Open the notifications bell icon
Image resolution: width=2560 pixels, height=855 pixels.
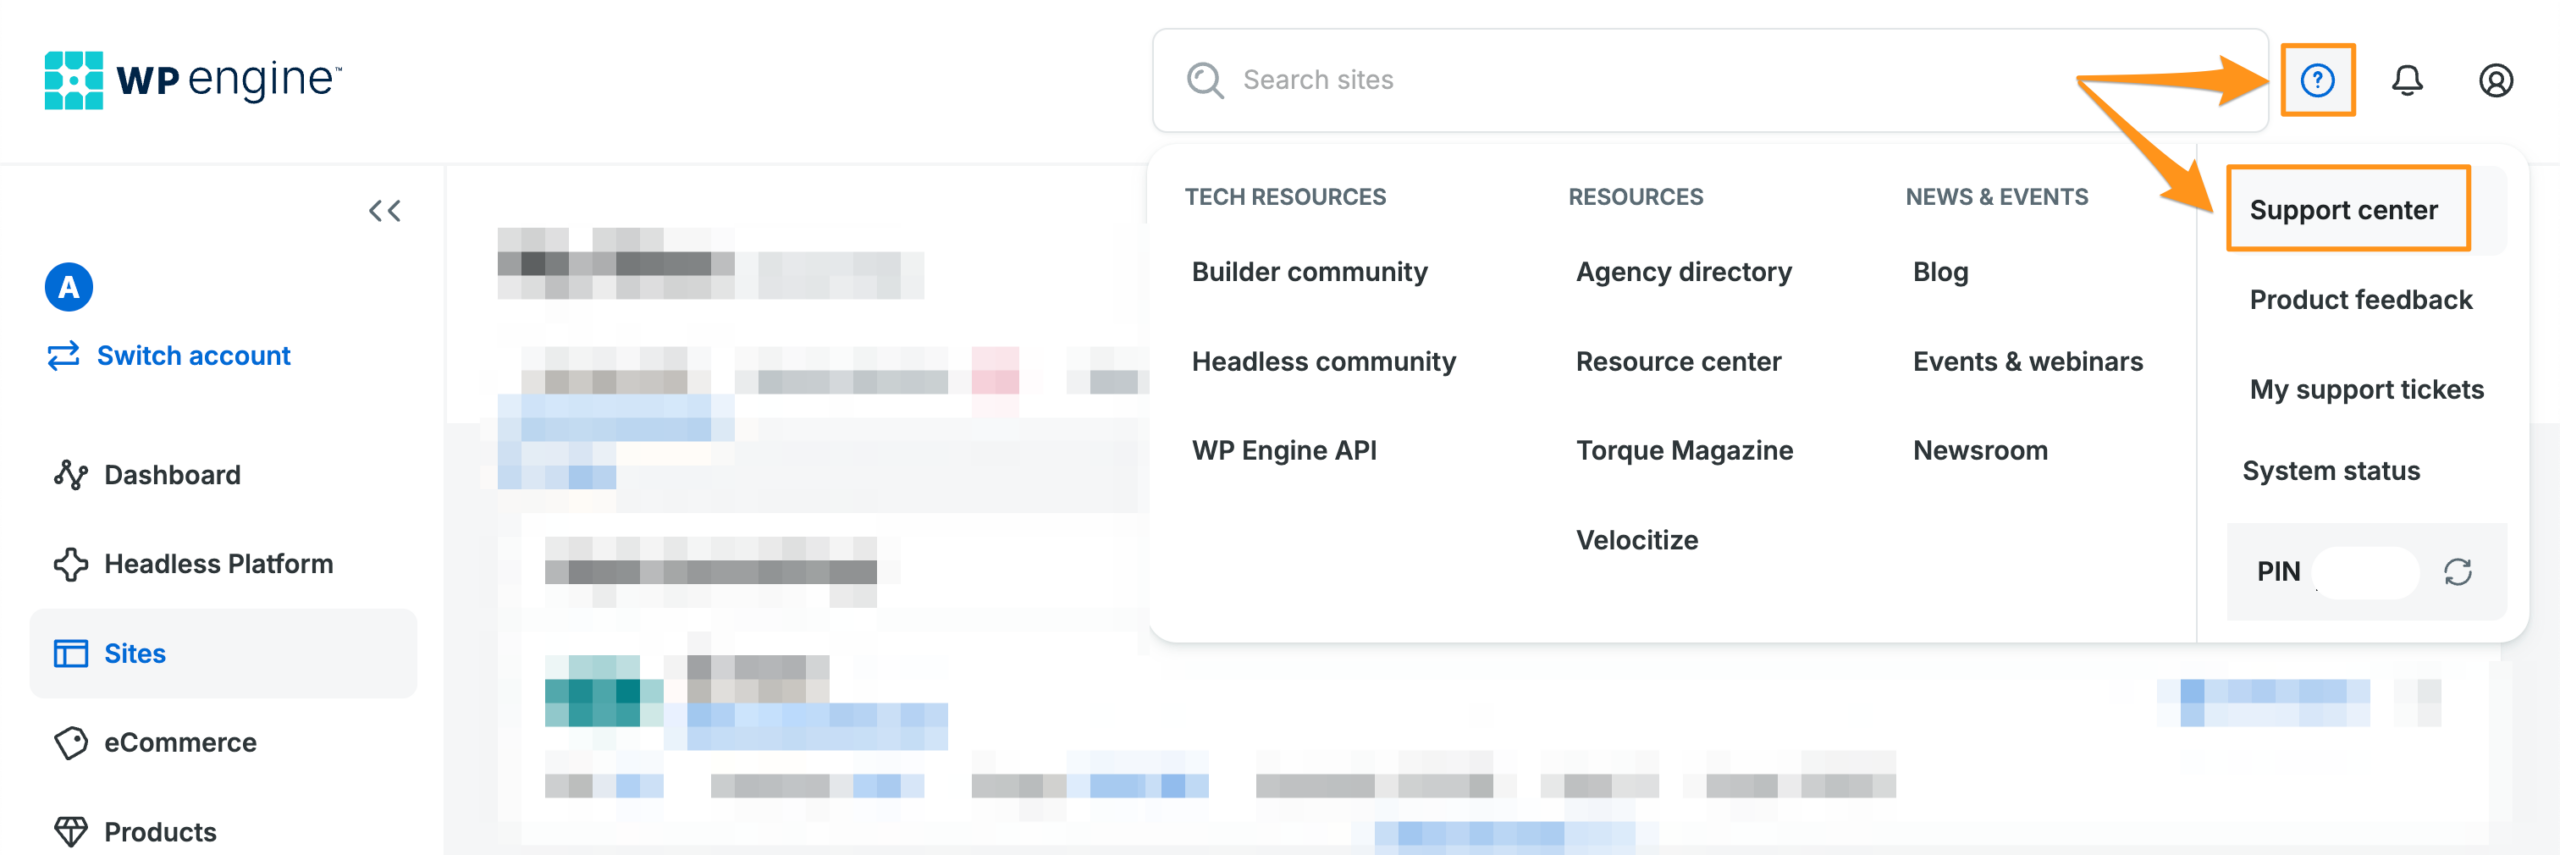point(2407,80)
